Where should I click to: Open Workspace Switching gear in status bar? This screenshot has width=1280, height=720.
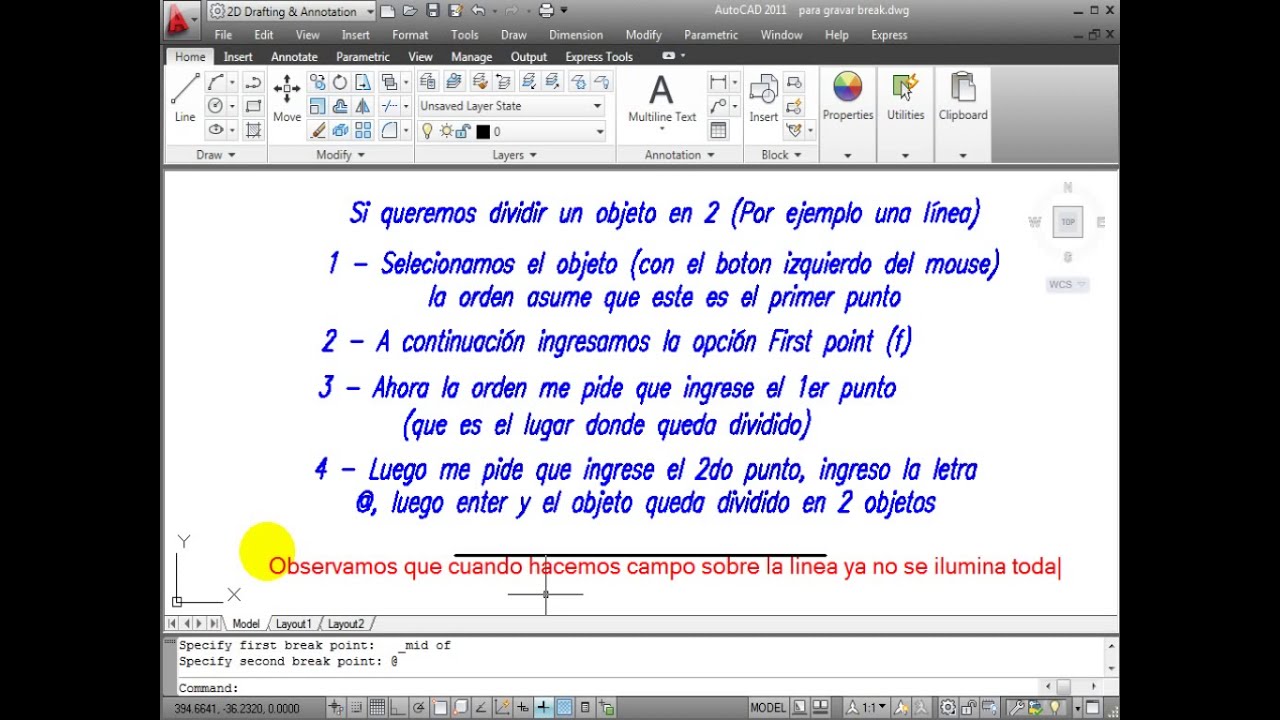point(948,708)
